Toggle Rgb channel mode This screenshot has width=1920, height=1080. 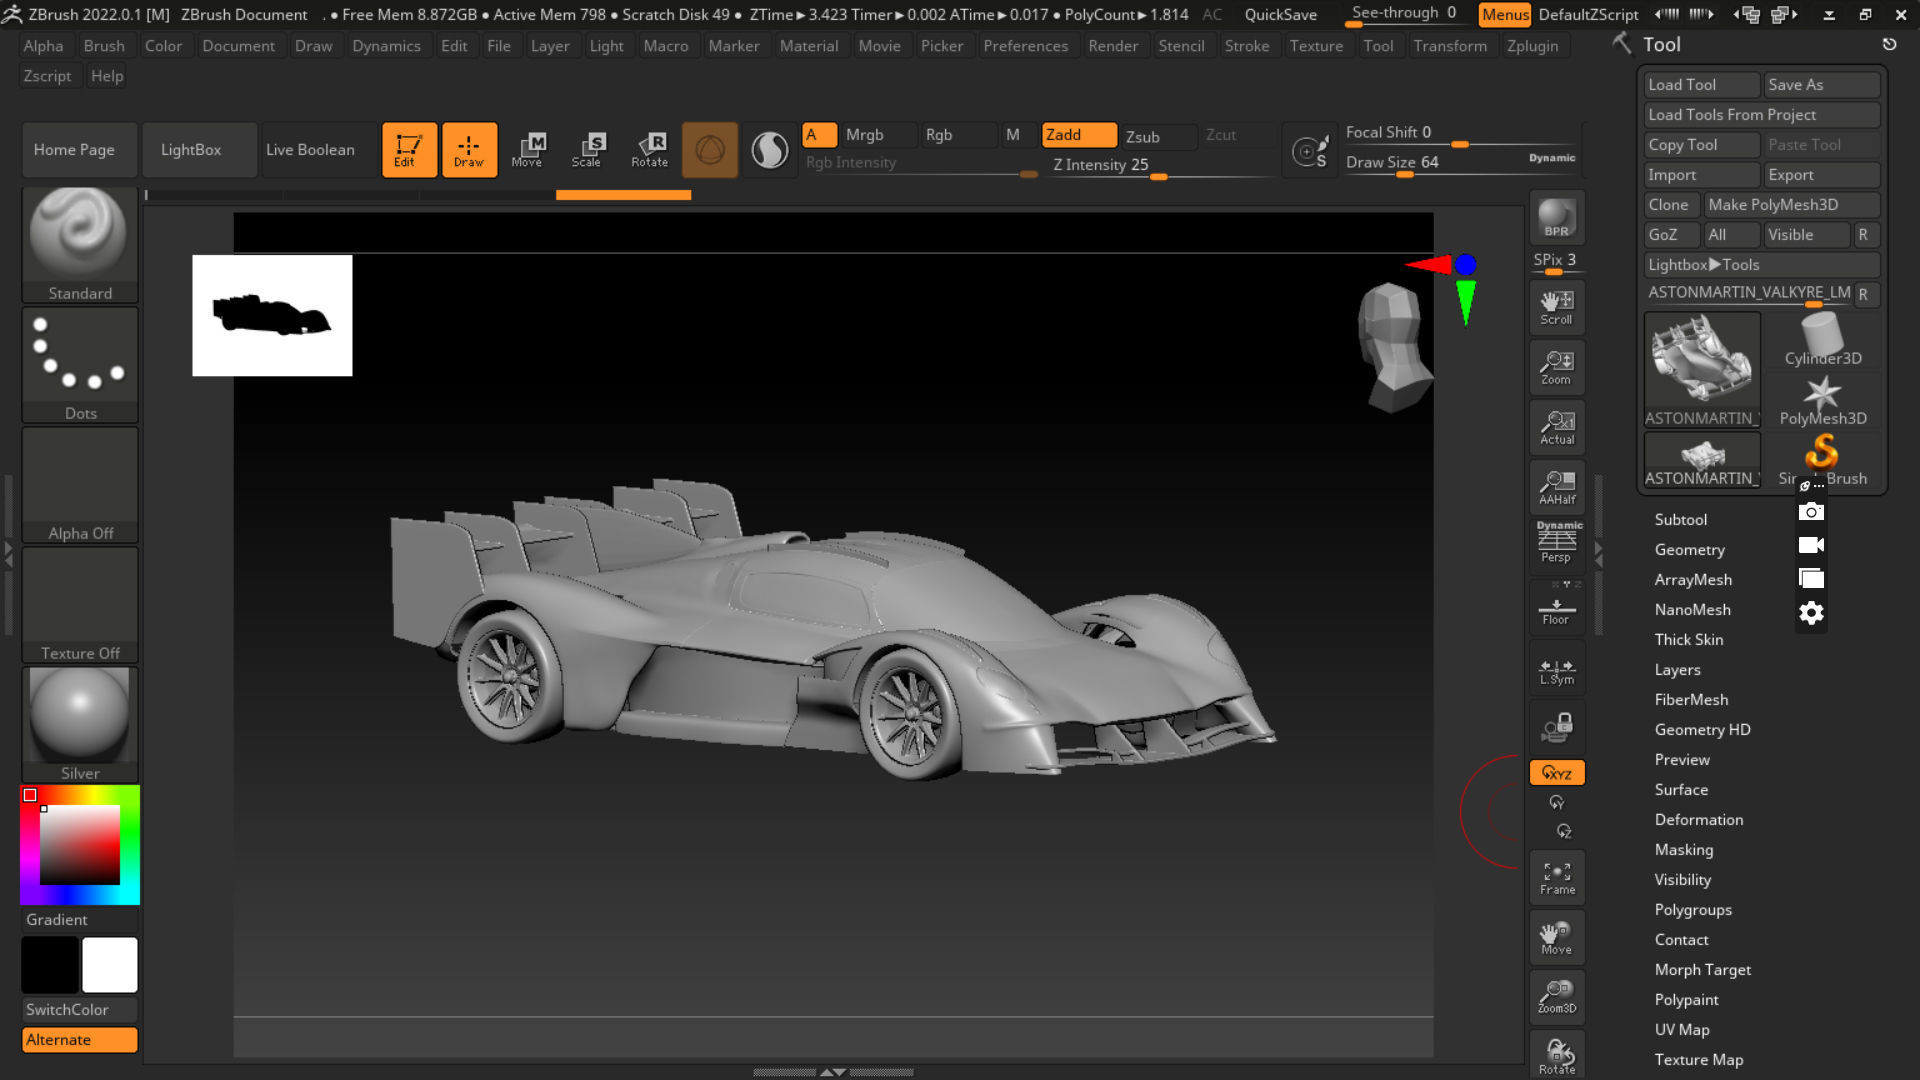coord(958,135)
